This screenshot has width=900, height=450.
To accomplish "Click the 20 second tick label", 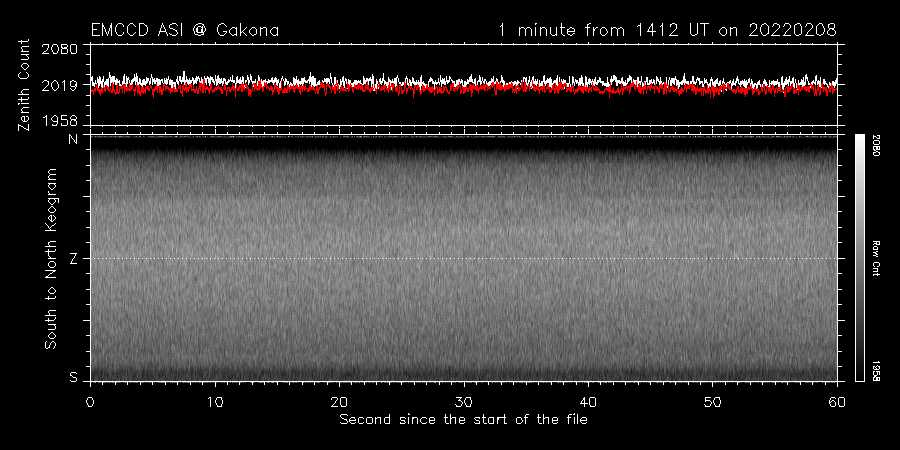I will coord(339,402).
